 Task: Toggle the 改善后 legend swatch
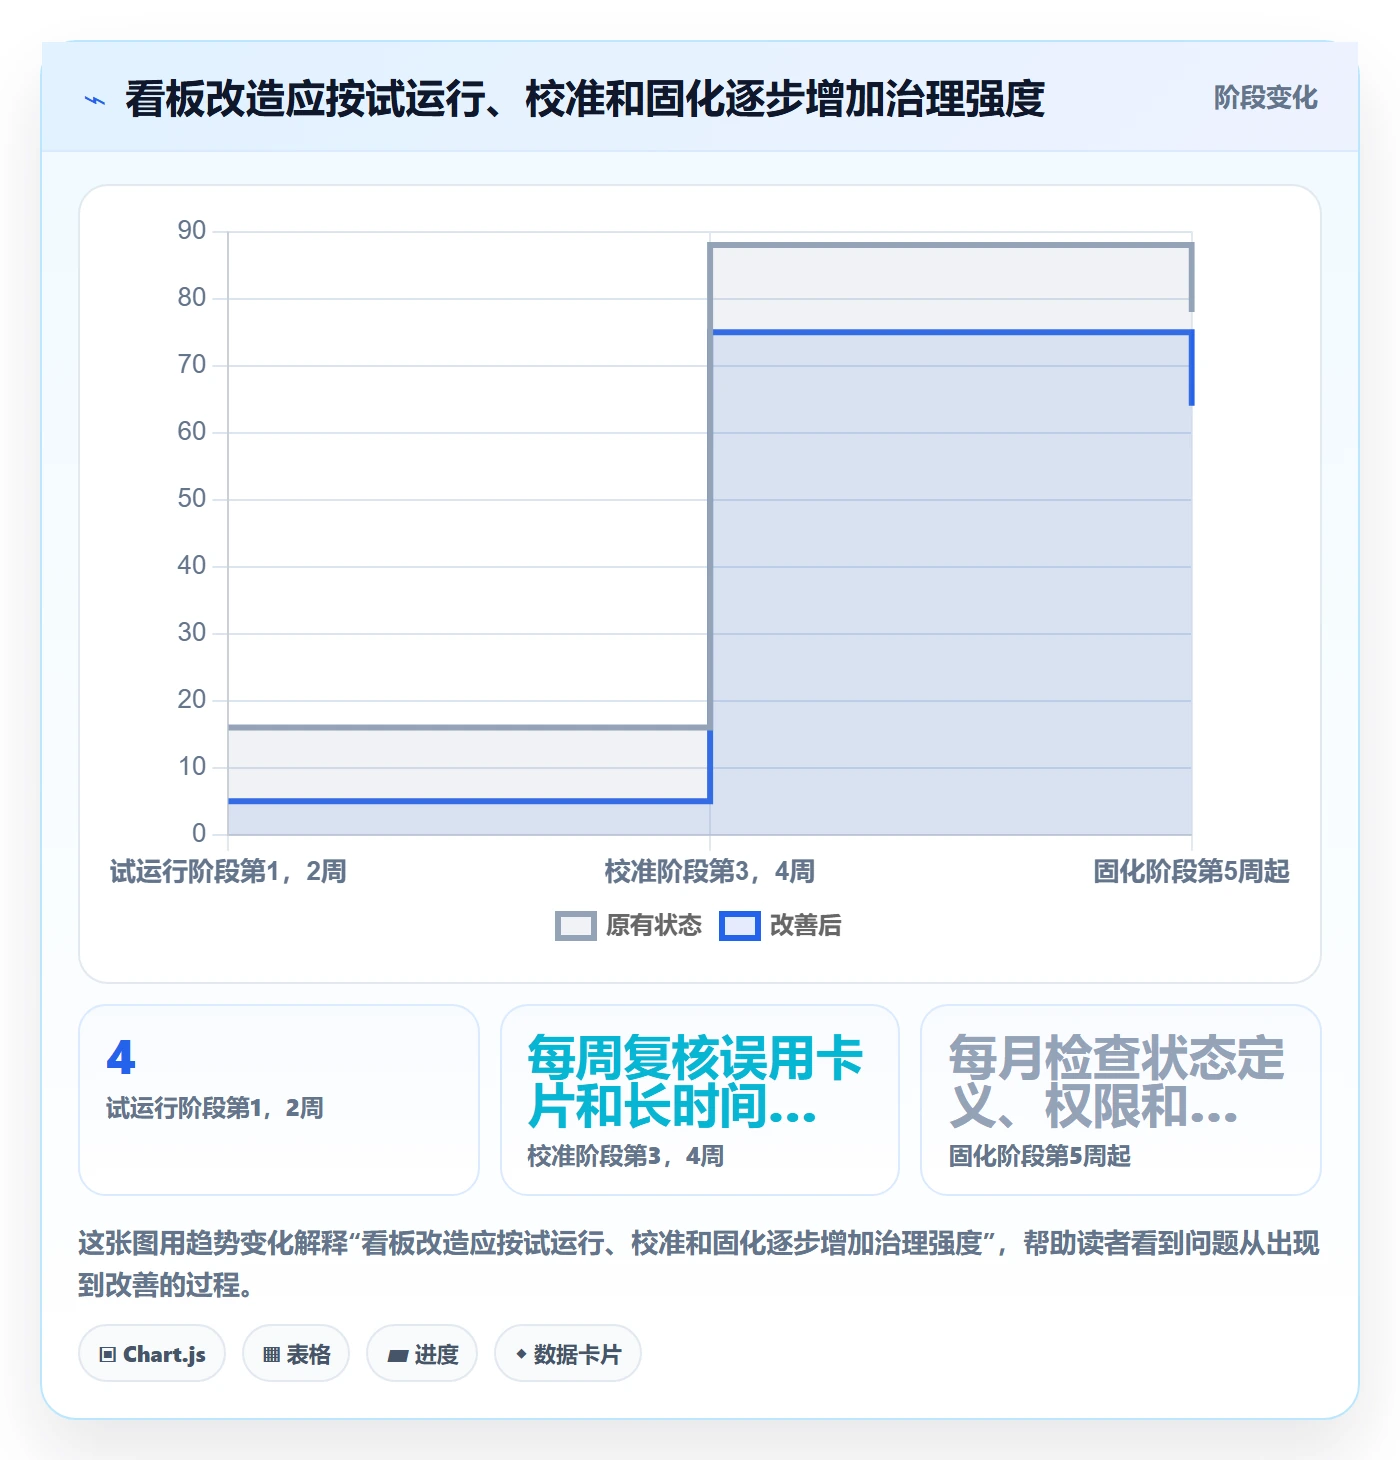(x=740, y=926)
